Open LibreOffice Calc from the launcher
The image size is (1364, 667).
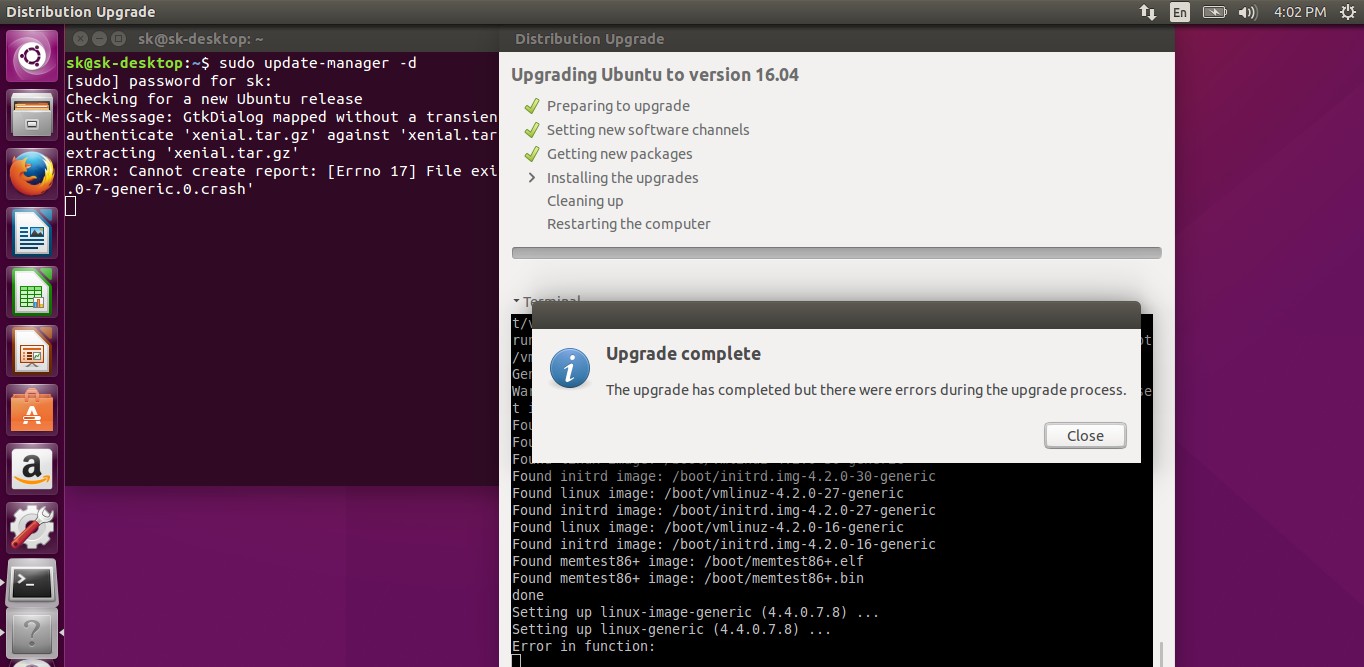[x=33, y=292]
